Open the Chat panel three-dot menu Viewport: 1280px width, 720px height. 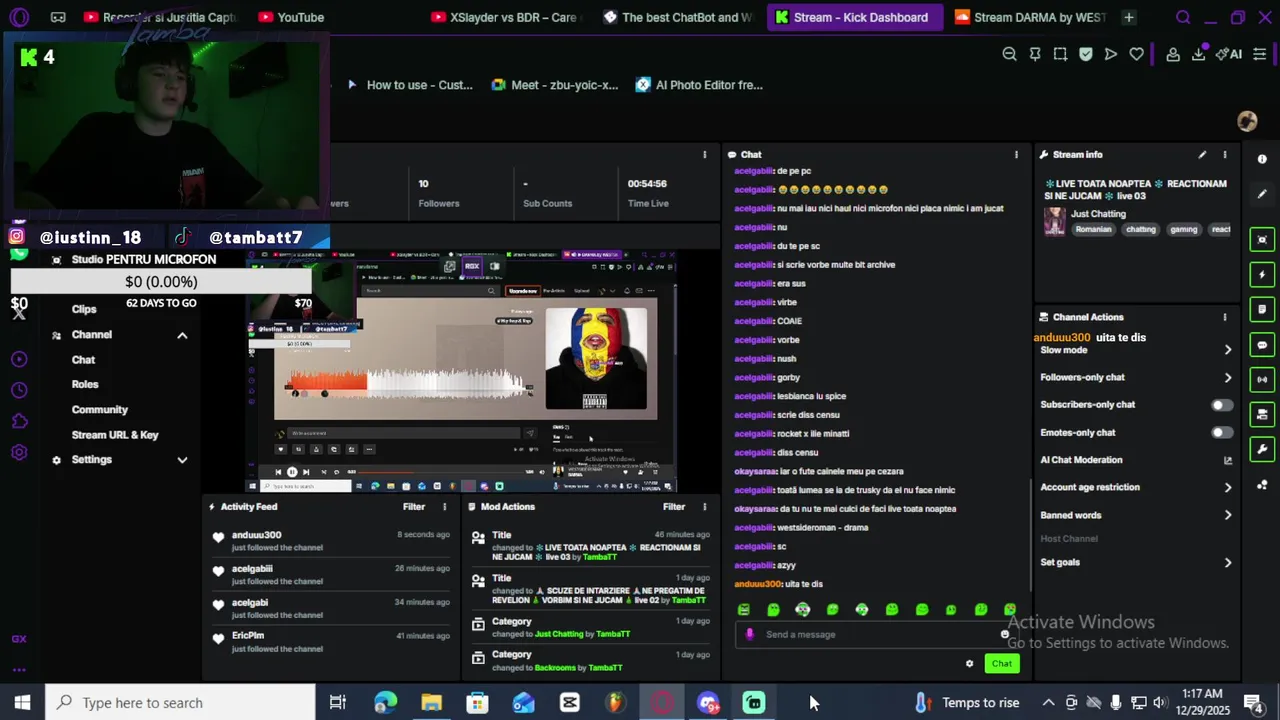click(1016, 155)
